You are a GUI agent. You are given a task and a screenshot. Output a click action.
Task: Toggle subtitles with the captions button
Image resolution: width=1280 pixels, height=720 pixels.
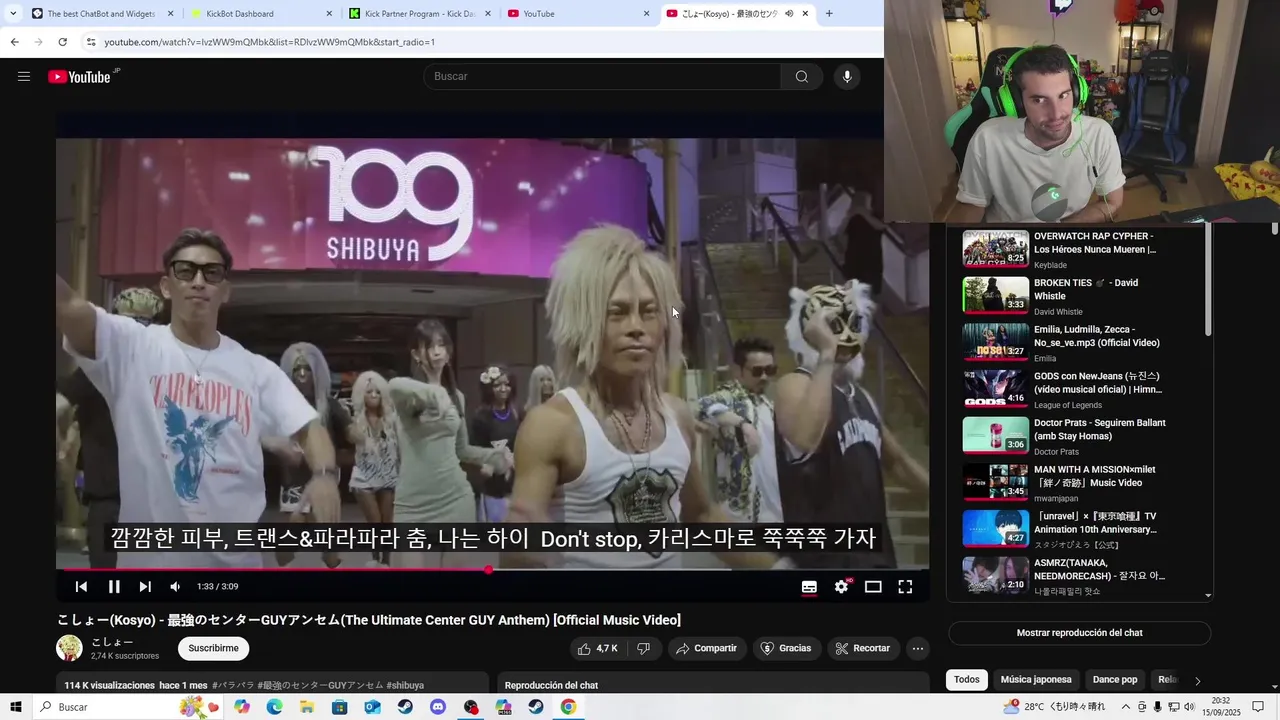click(x=809, y=587)
